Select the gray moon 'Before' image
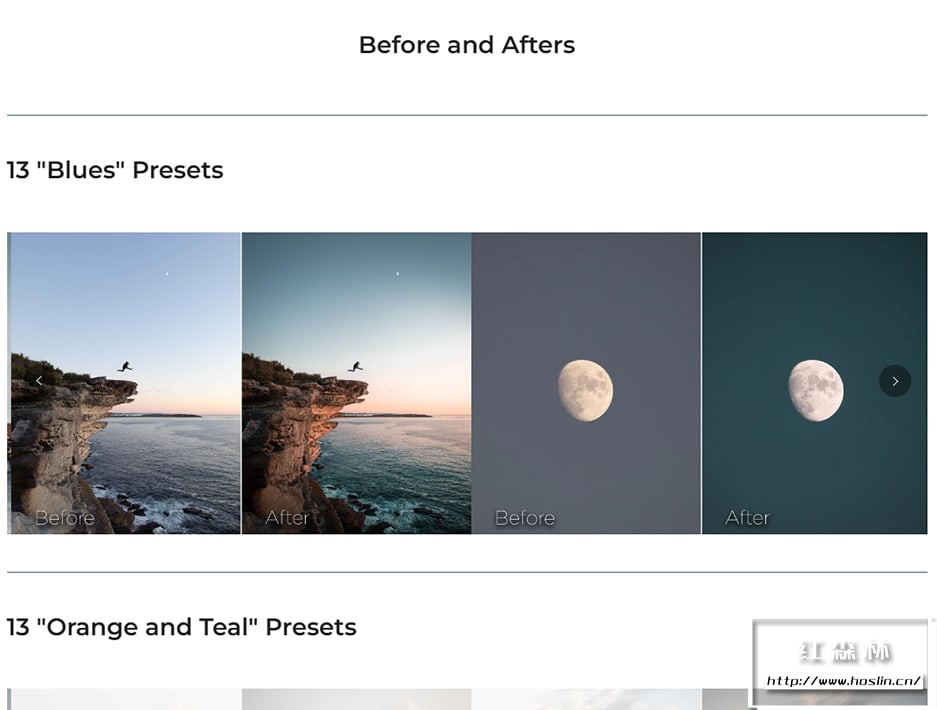 [x=586, y=300]
